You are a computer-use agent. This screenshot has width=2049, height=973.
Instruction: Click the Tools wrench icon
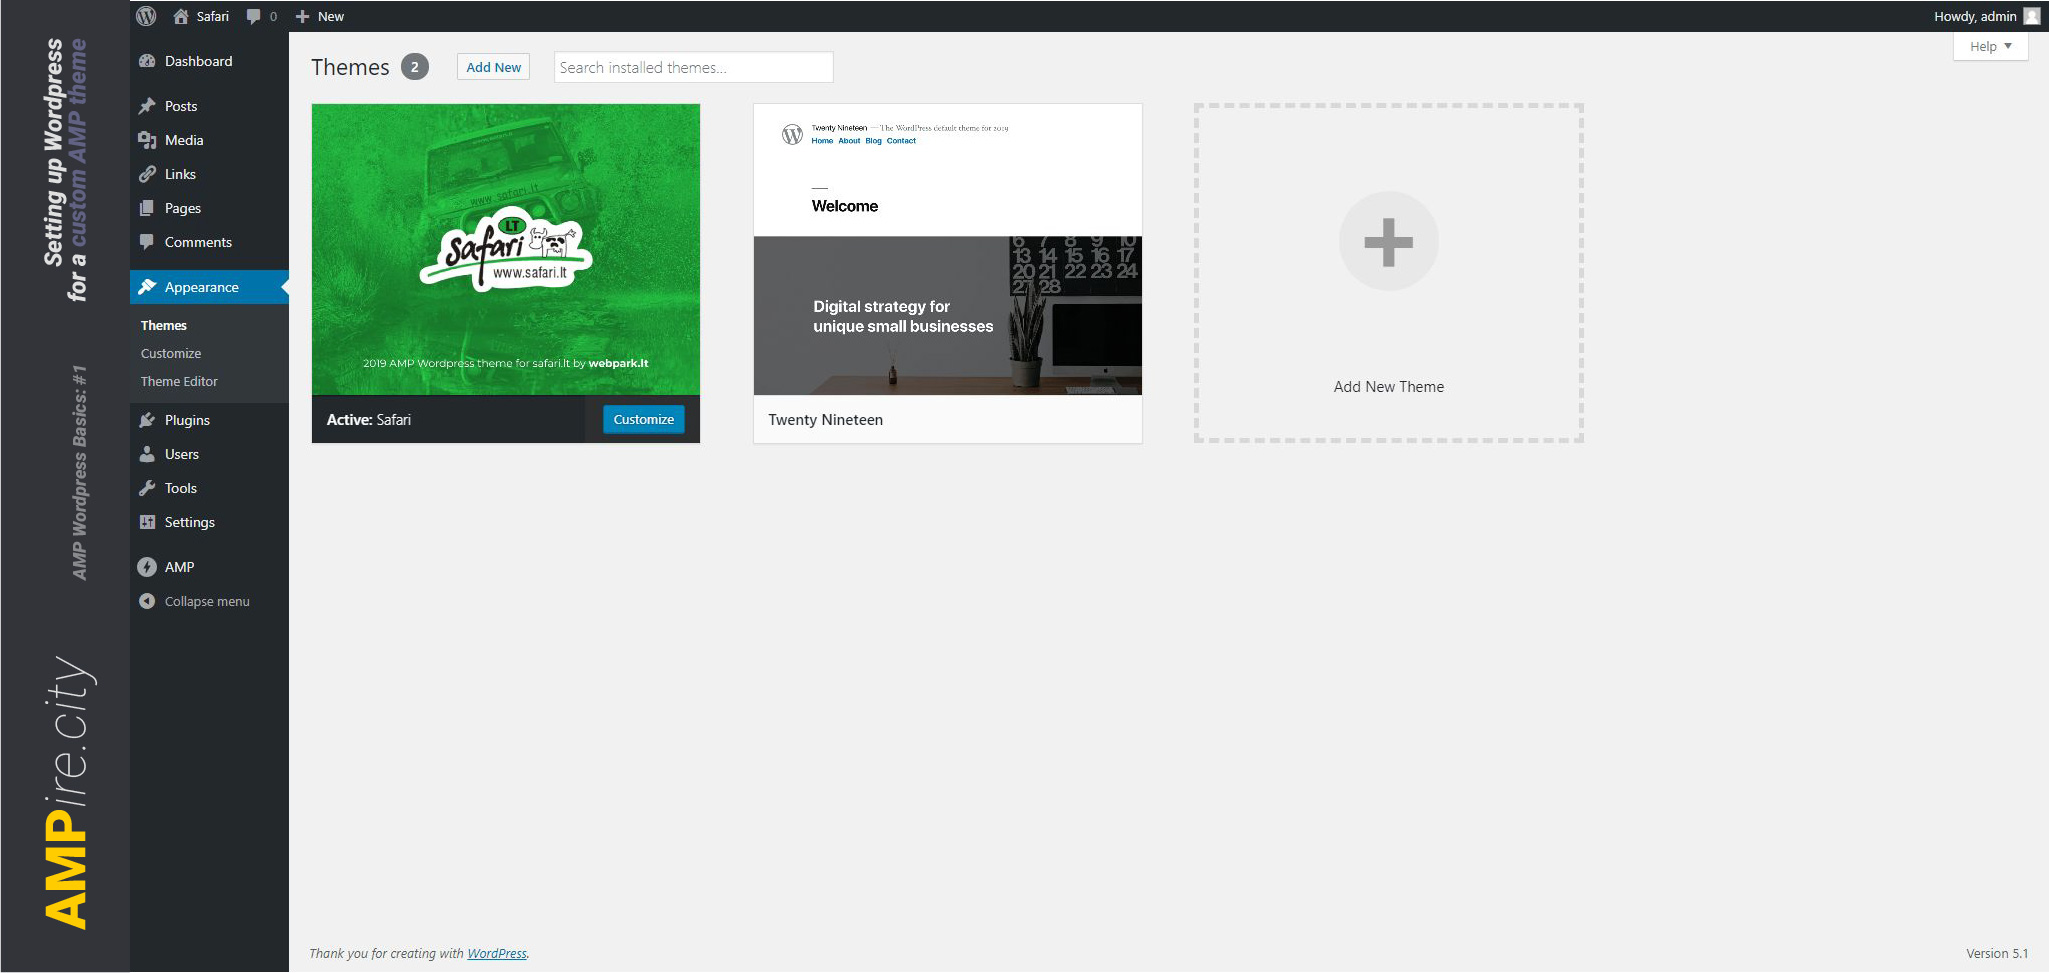coord(147,488)
